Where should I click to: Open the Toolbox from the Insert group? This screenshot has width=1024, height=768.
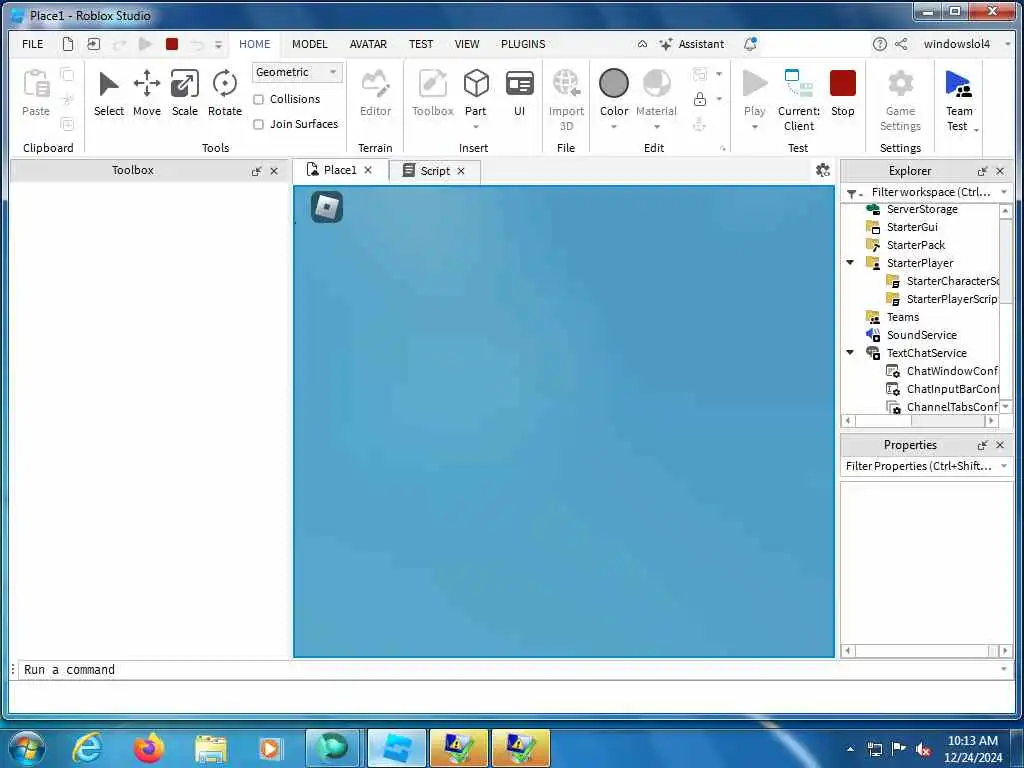[432, 94]
